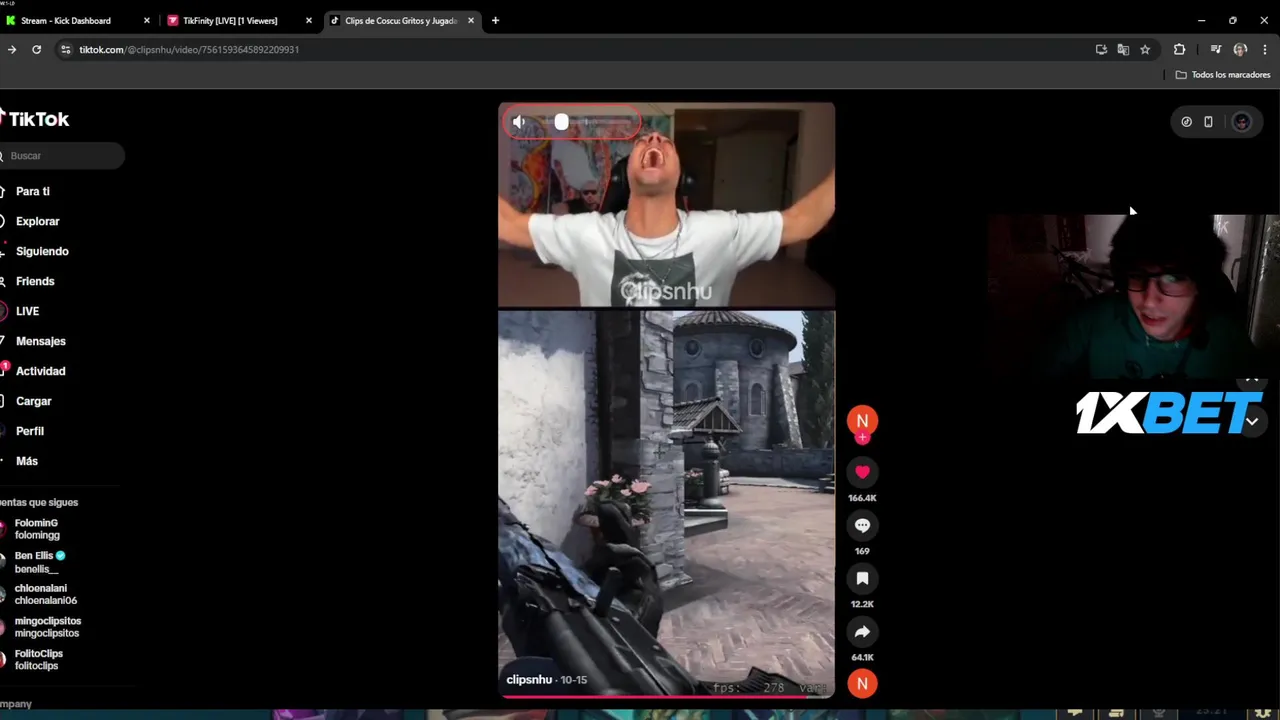Open Perfil in sidebar
Screen dimensions: 1280x720
tap(29, 431)
